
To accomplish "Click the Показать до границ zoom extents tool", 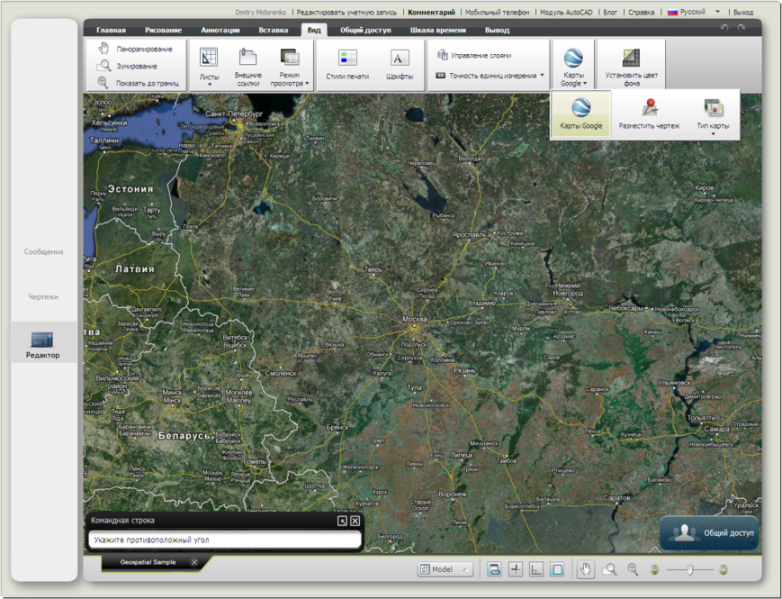I will (x=138, y=83).
